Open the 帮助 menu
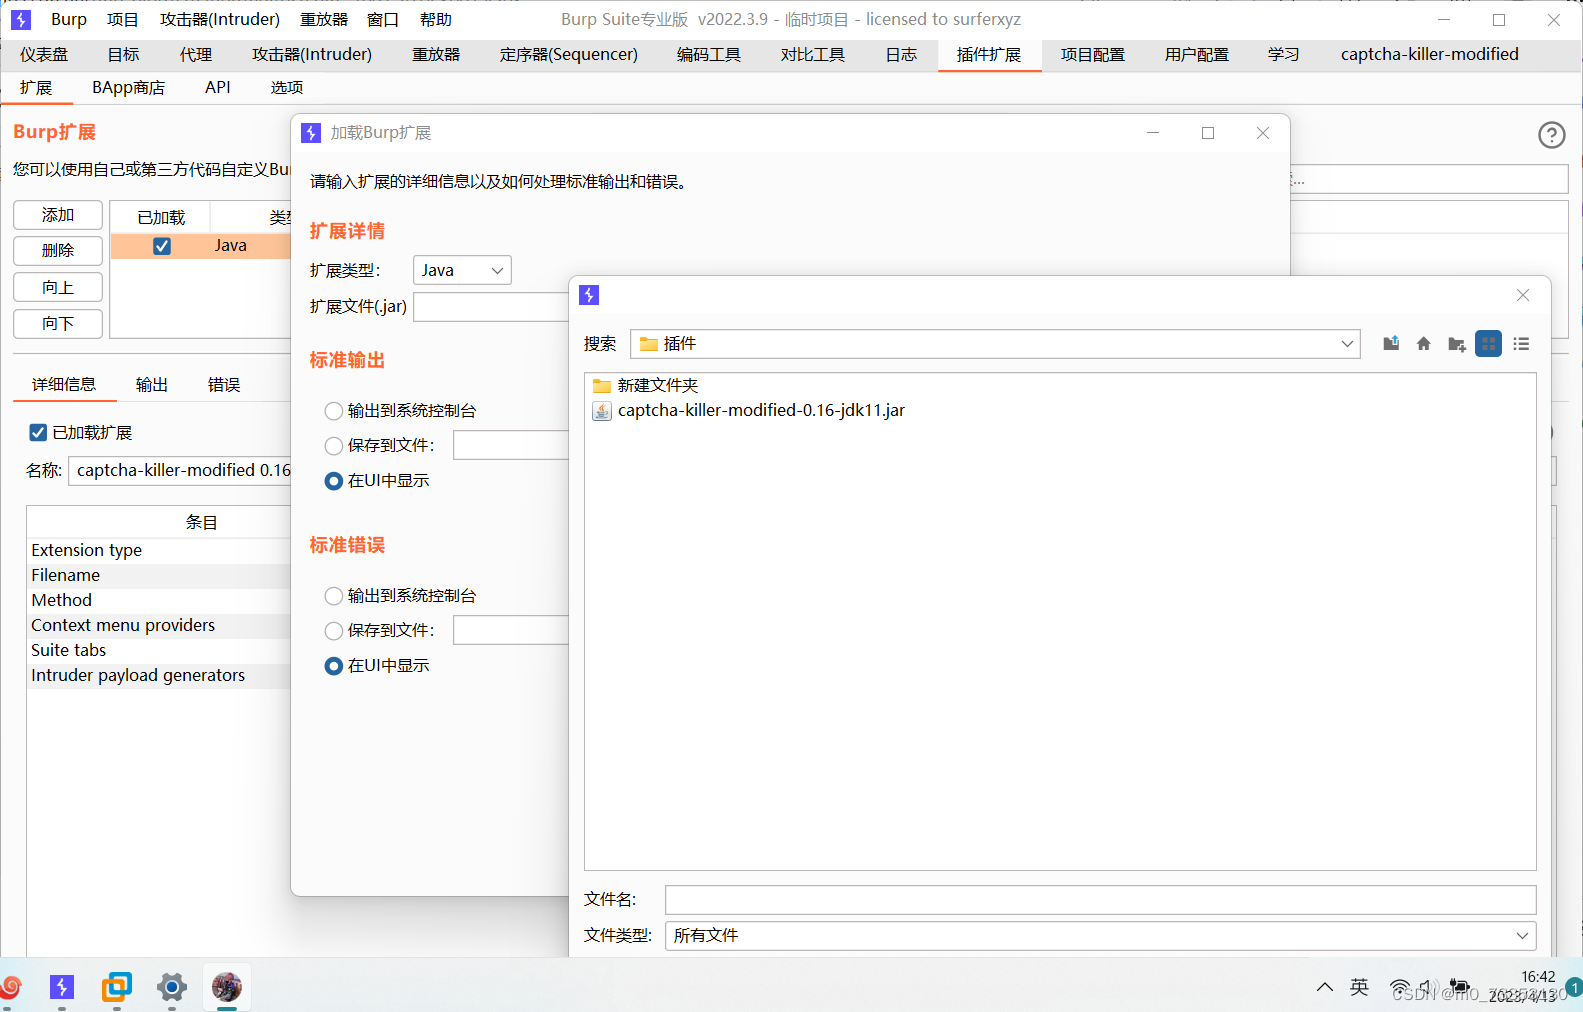 click(x=436, y=20)
